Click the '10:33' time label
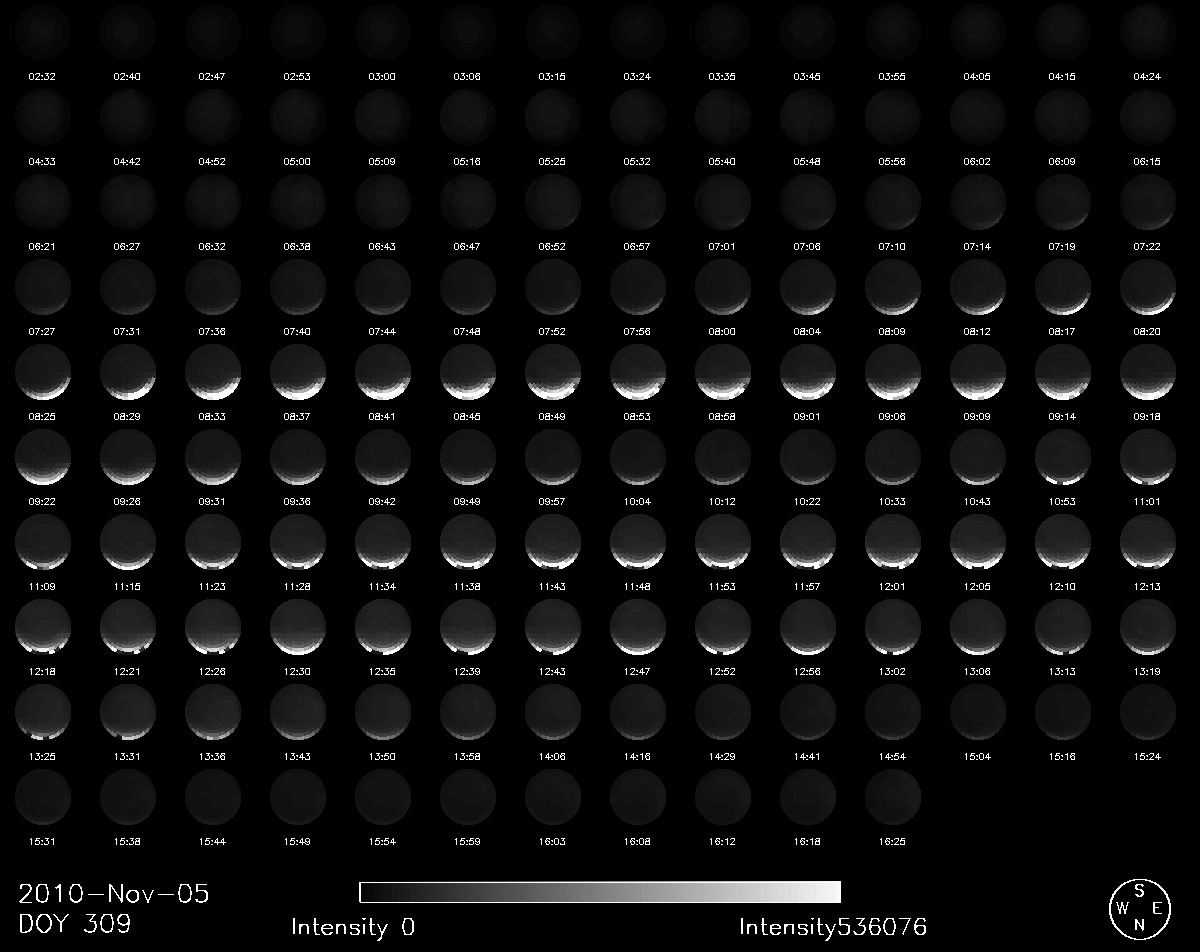This screenshot has height=952, width=1200. pos(893,501)
